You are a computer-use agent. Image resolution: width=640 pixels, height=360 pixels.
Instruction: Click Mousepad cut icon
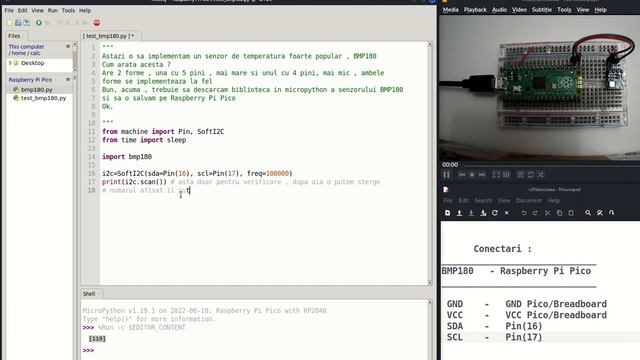pyautogui.click(x=547, y=213)
